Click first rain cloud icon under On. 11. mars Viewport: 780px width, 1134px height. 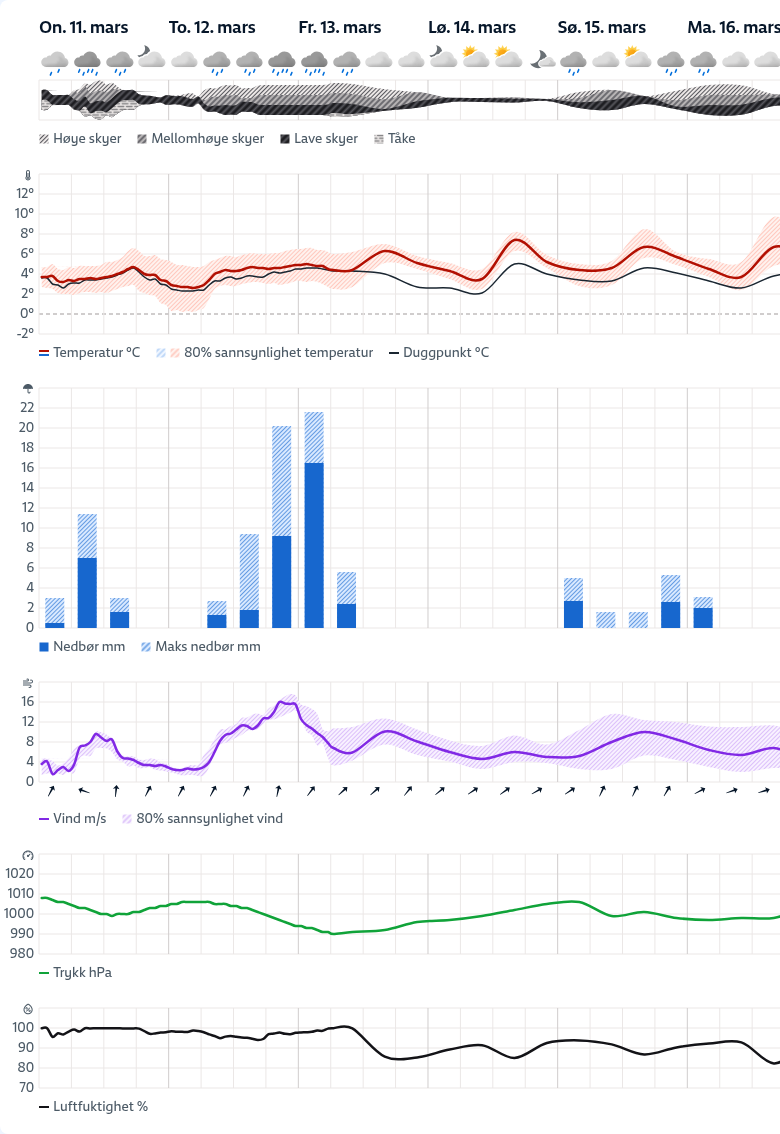tap(55, 63)
